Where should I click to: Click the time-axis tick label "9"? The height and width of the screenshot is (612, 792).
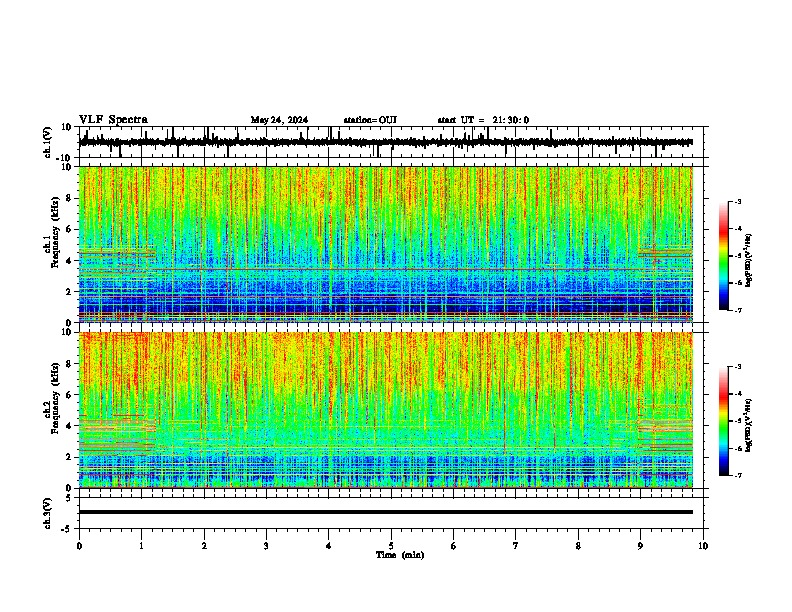point(640,546)
